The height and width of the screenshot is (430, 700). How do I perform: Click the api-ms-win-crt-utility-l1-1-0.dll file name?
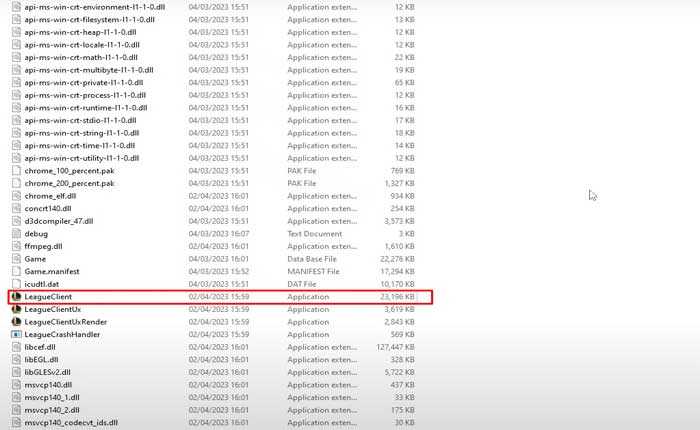pyautogui.click(x=82, y=158)
